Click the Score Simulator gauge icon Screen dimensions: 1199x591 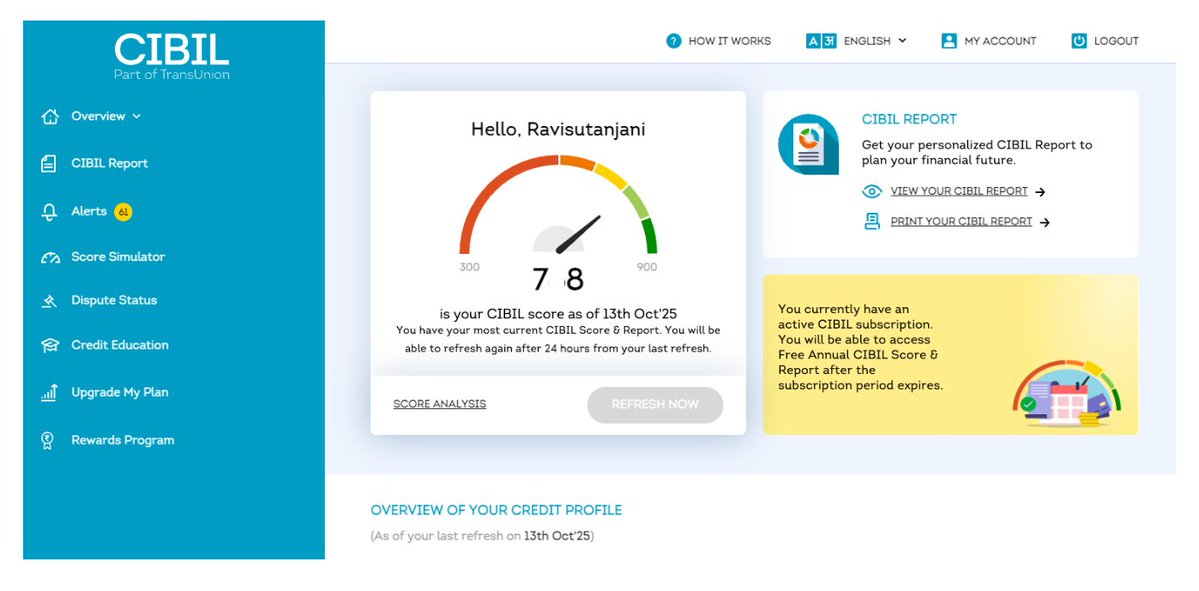point(50,258)
